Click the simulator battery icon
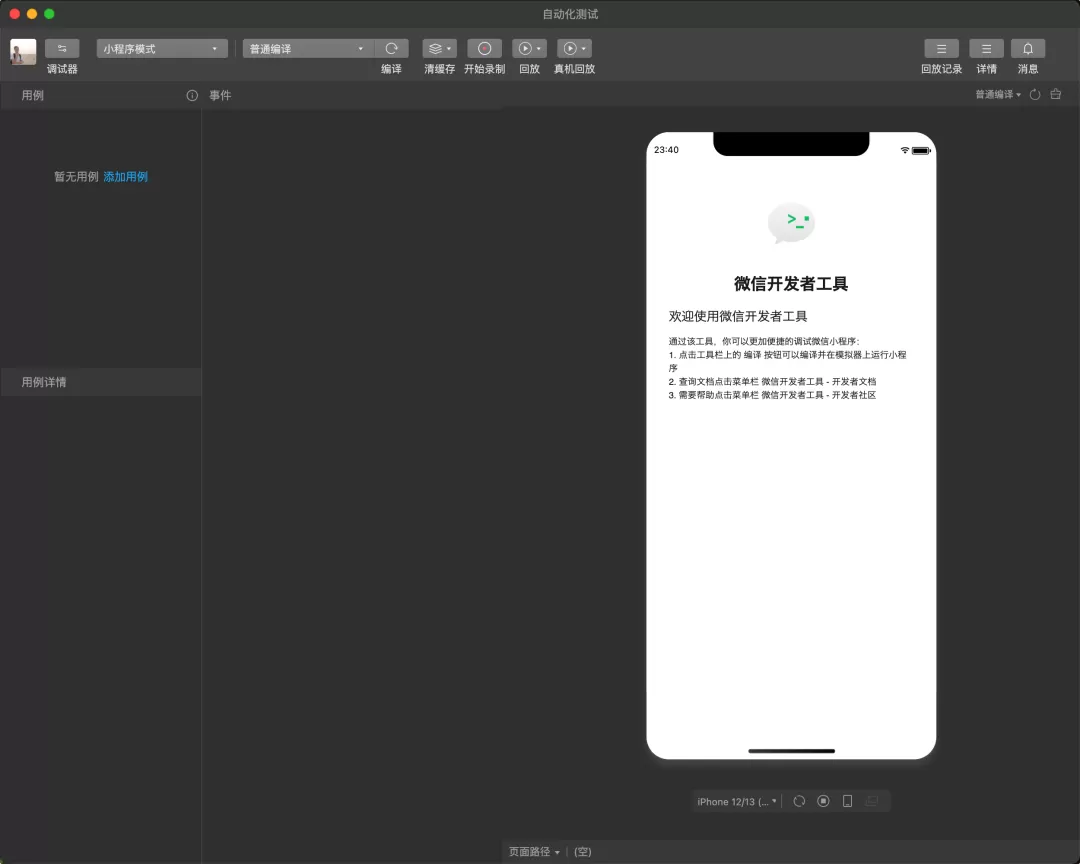 922,150
